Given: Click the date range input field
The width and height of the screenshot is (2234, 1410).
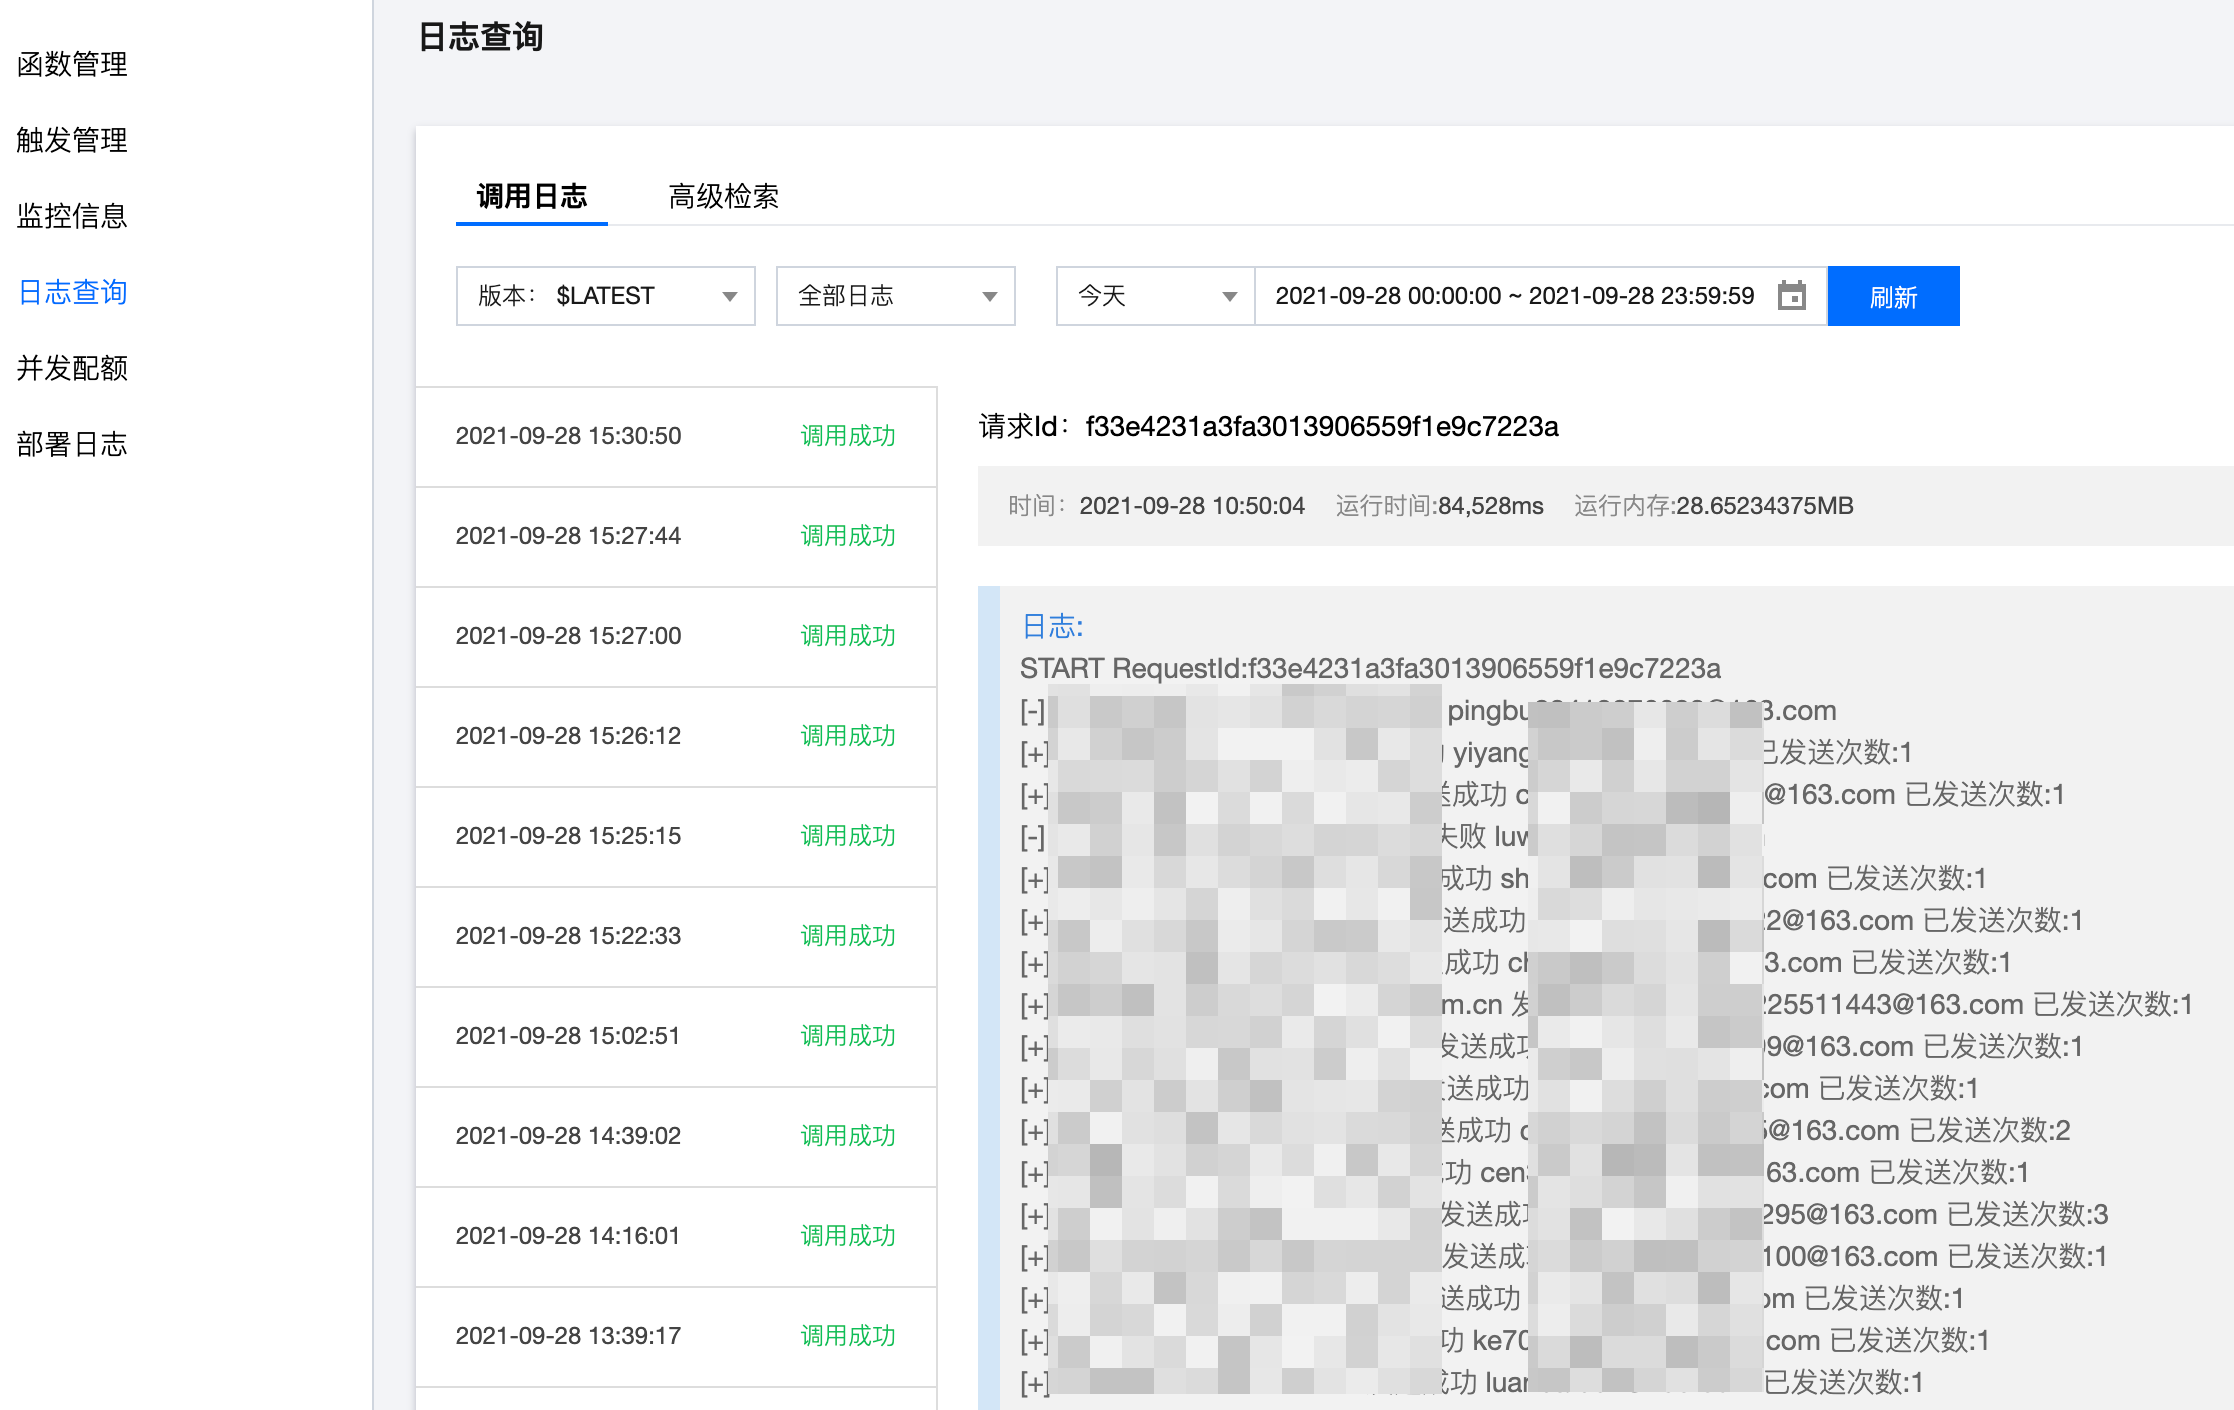Looking at the screenshot, I should coord(1513,296).
